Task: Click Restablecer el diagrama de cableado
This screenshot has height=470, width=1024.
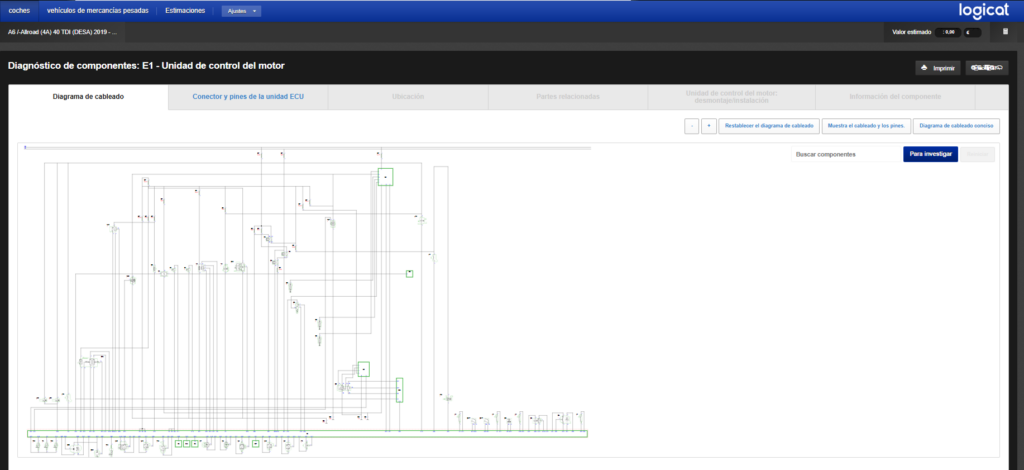Action: [x=769, y=126]
